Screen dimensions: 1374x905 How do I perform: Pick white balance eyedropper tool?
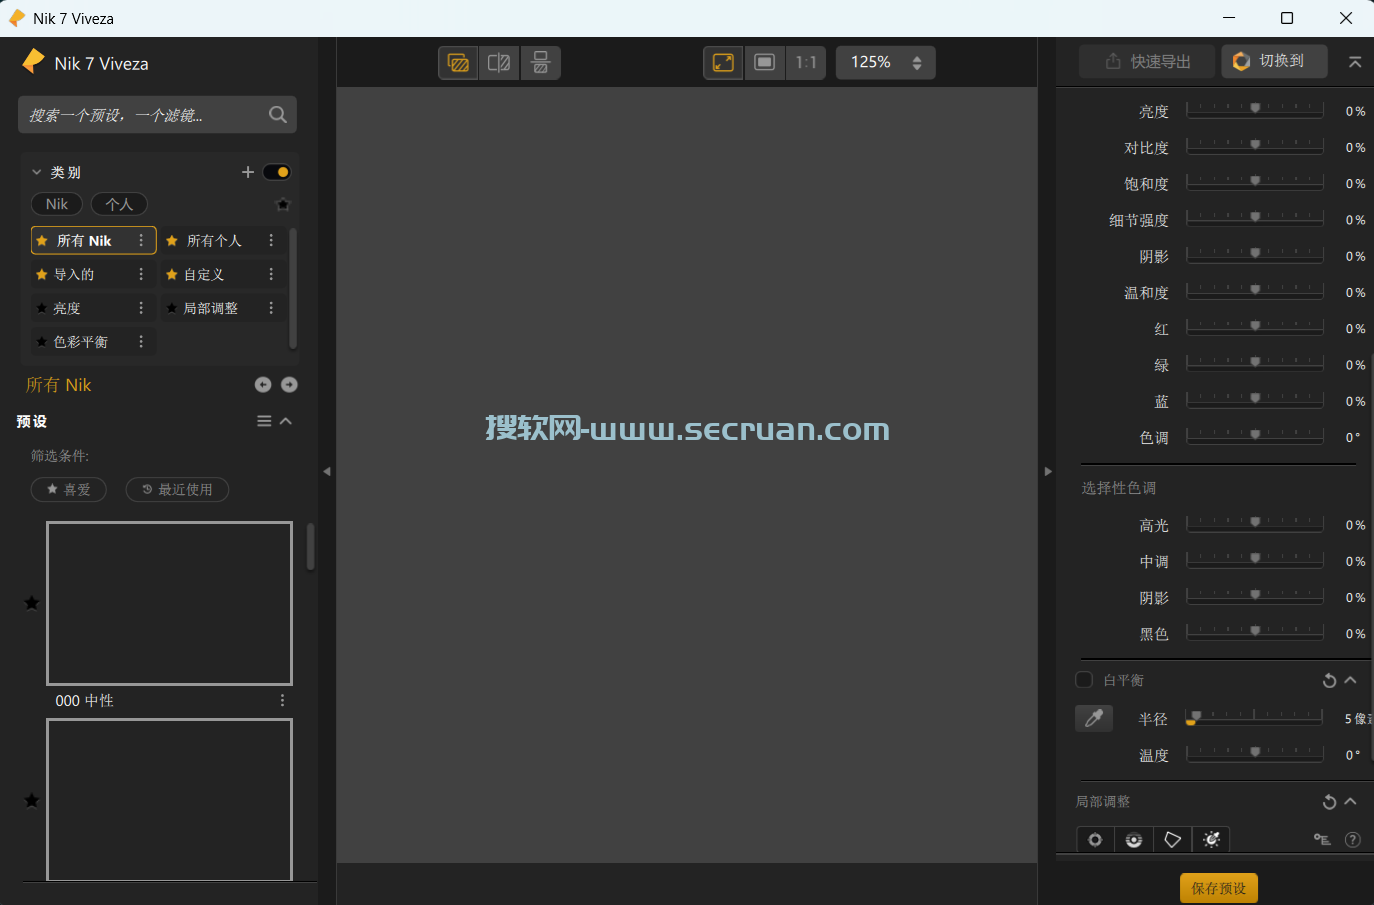[x=1094, y=718]
